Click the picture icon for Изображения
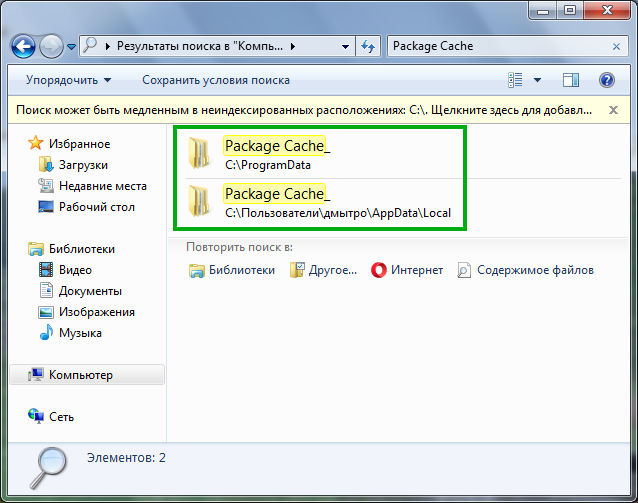The height and width of the screenshot is (503, 638). 46,312
